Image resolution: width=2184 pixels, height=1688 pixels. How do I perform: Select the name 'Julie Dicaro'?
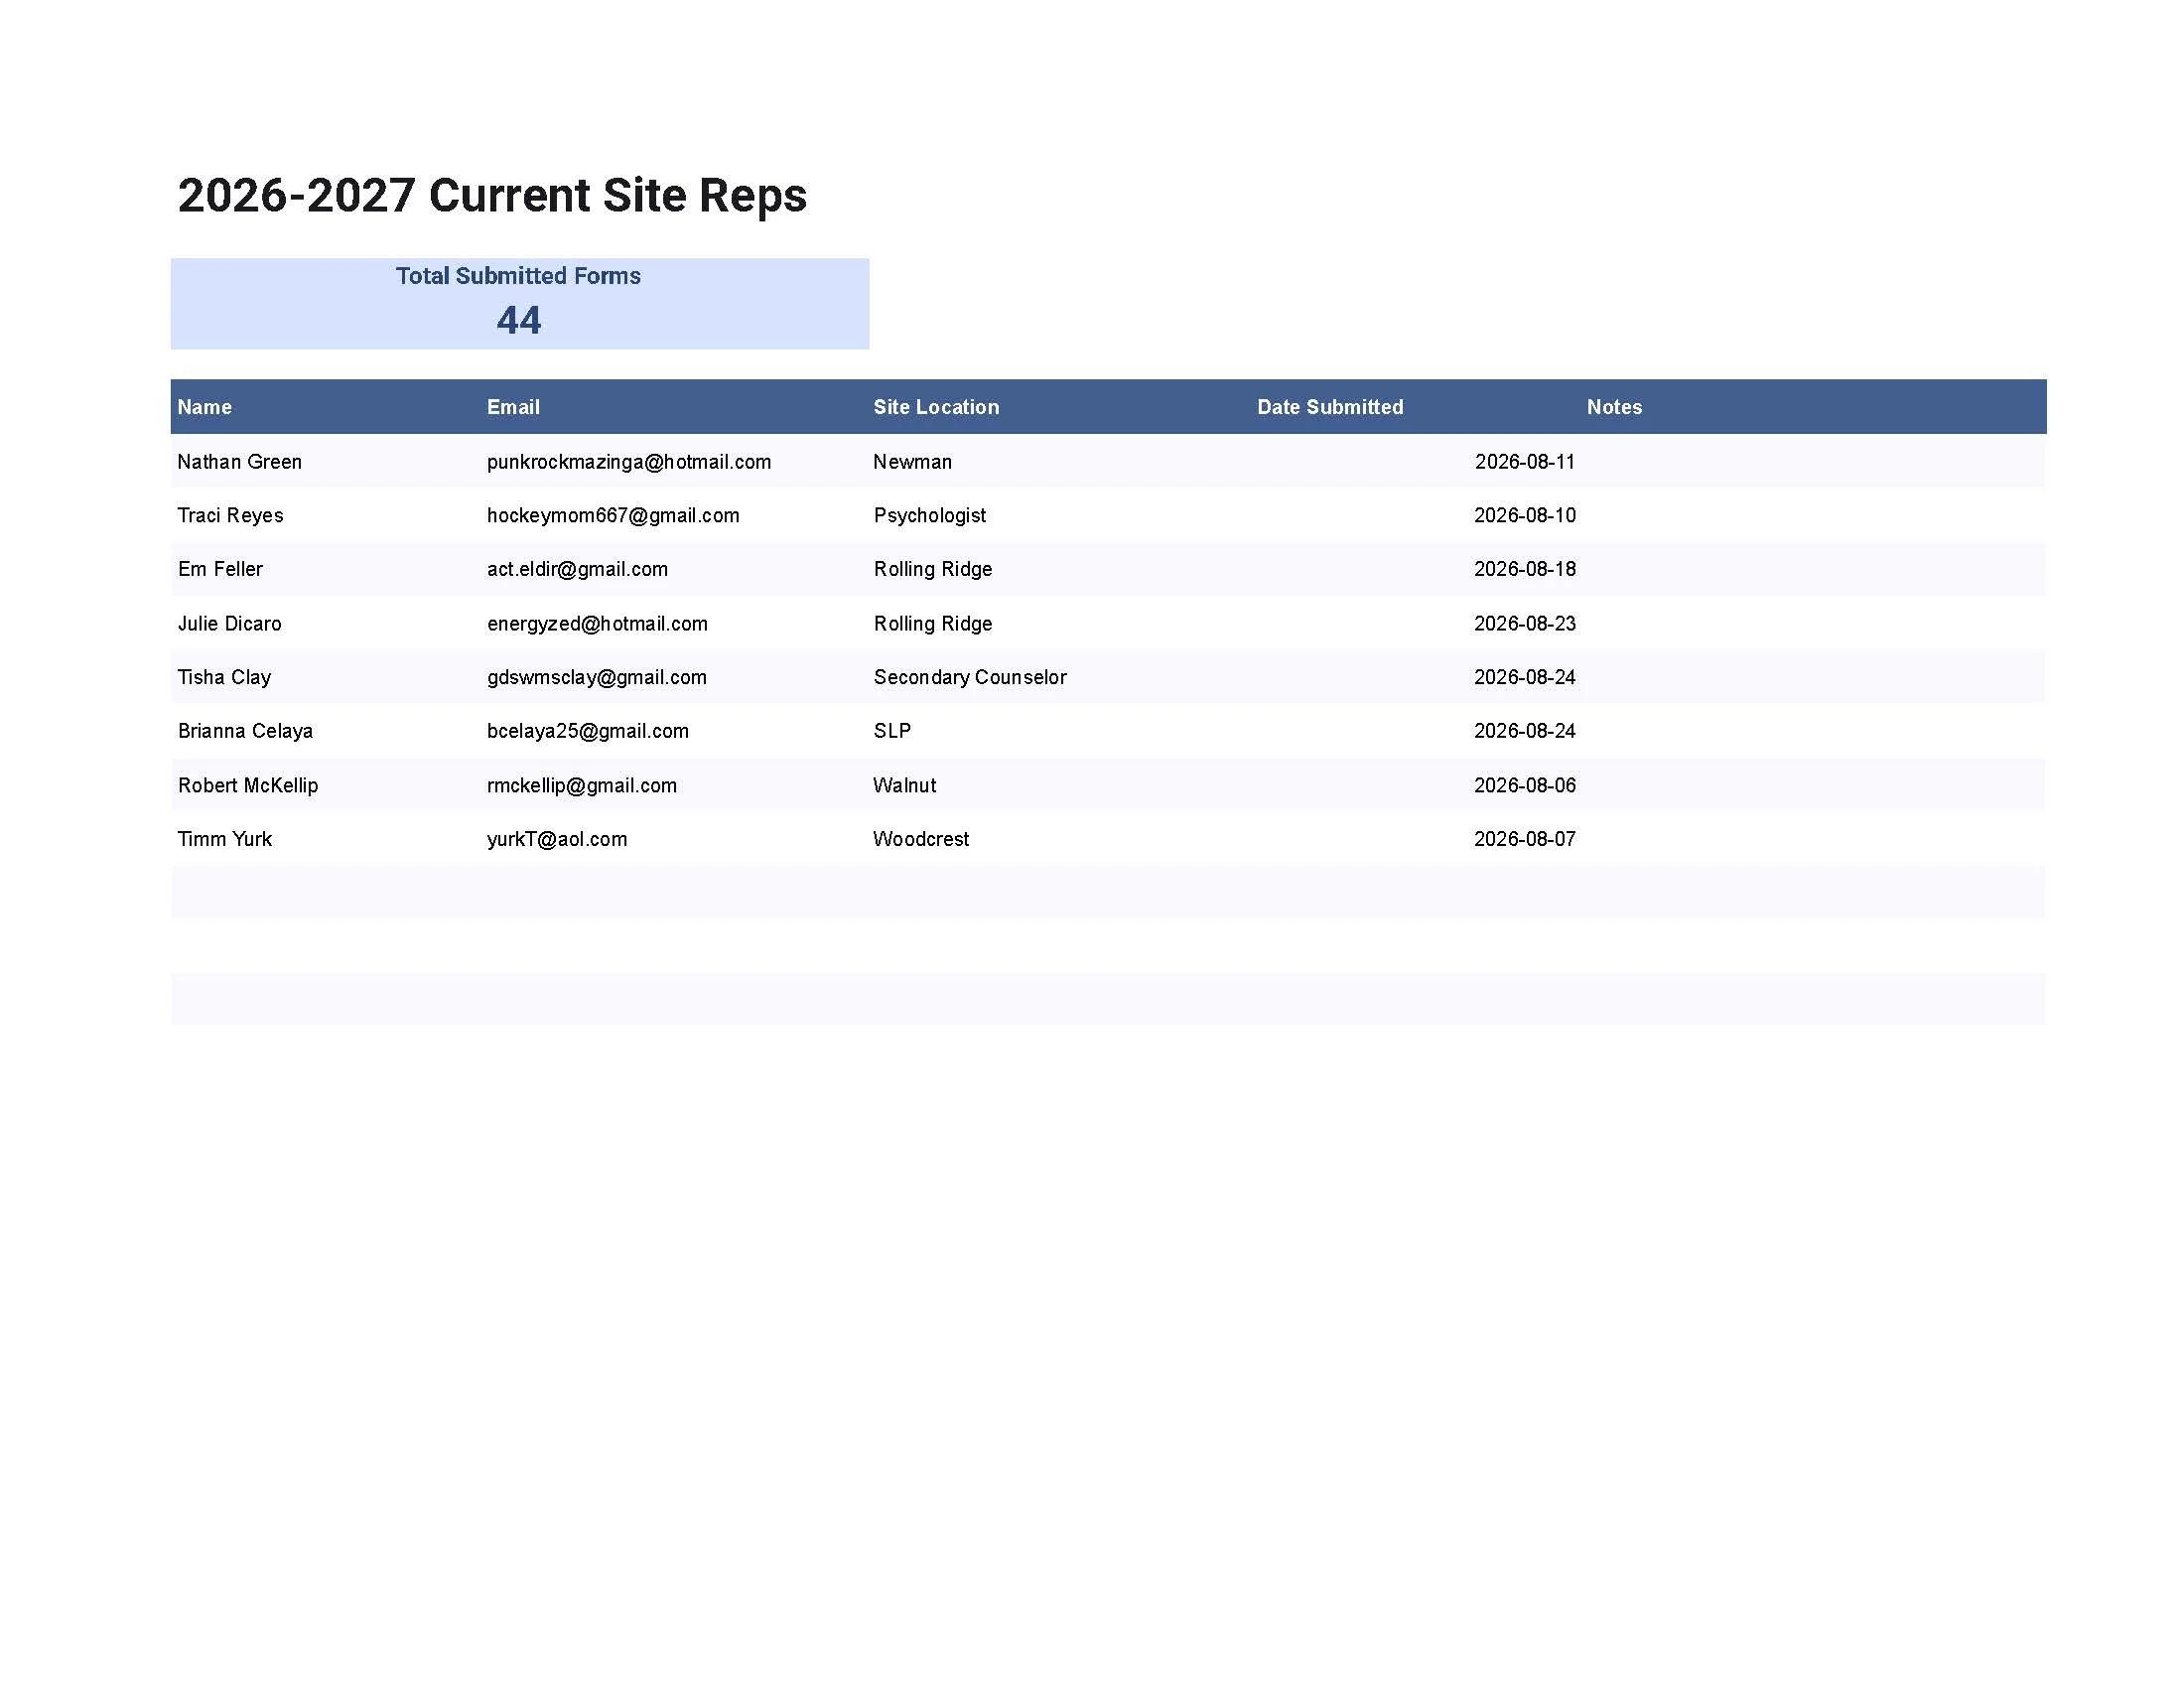point(230,624)
